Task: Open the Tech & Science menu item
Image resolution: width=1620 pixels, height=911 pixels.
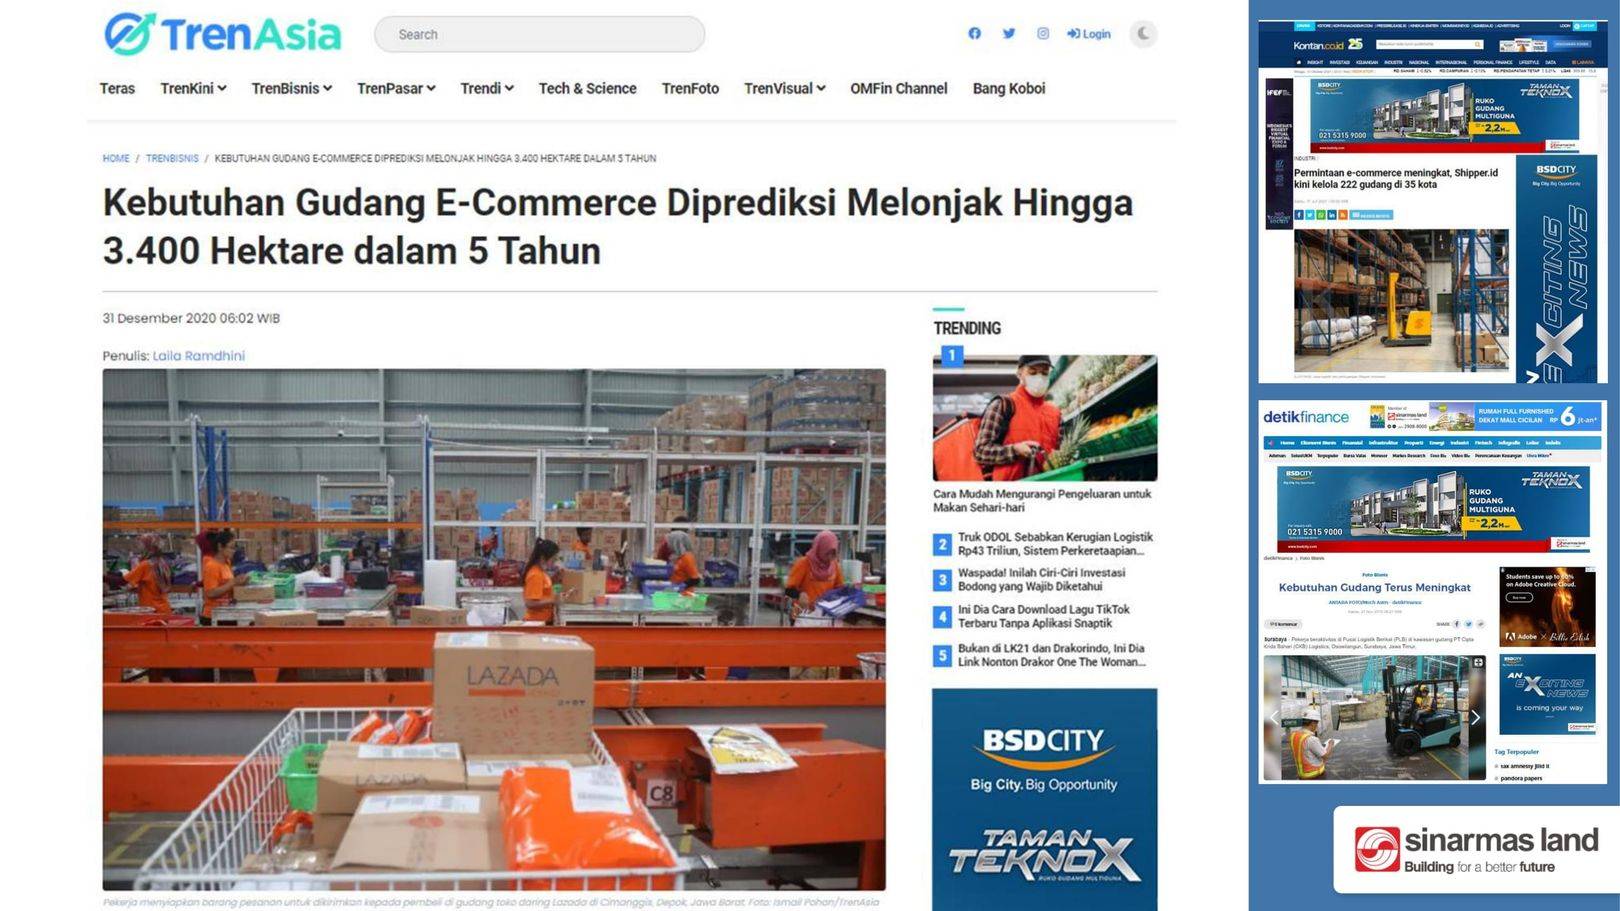Action: click(x=587, y=88)
